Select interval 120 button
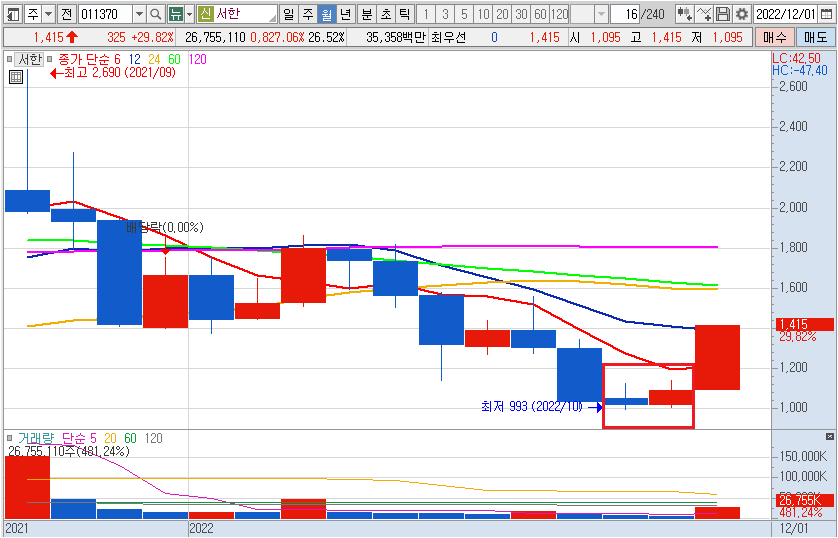This screenshot has height=538, width=838. coord(560,14)
